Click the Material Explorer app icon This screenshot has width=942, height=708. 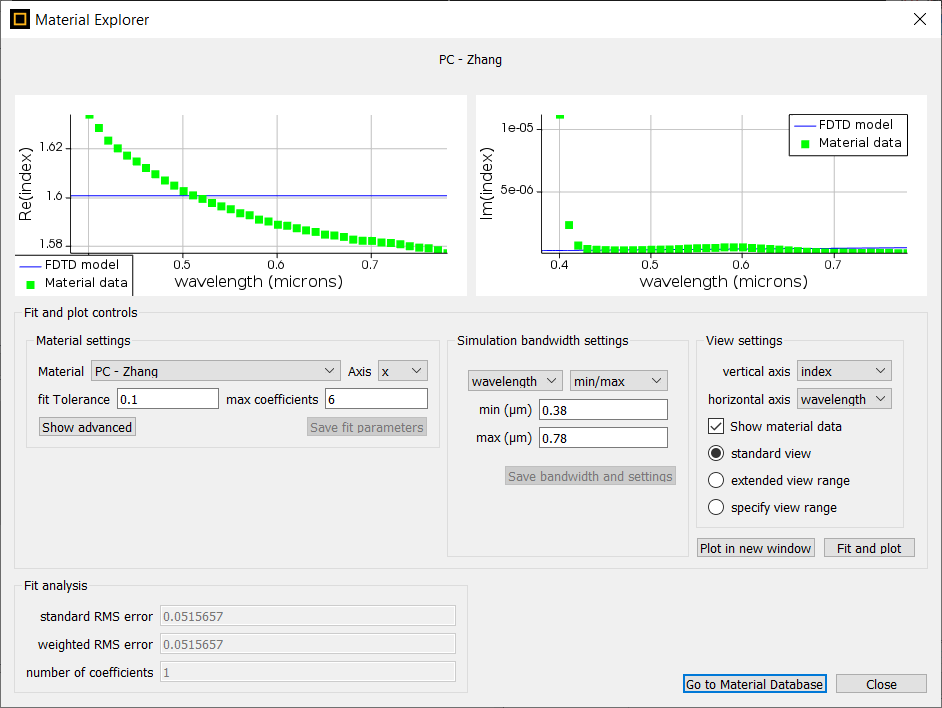coord(20,19)
